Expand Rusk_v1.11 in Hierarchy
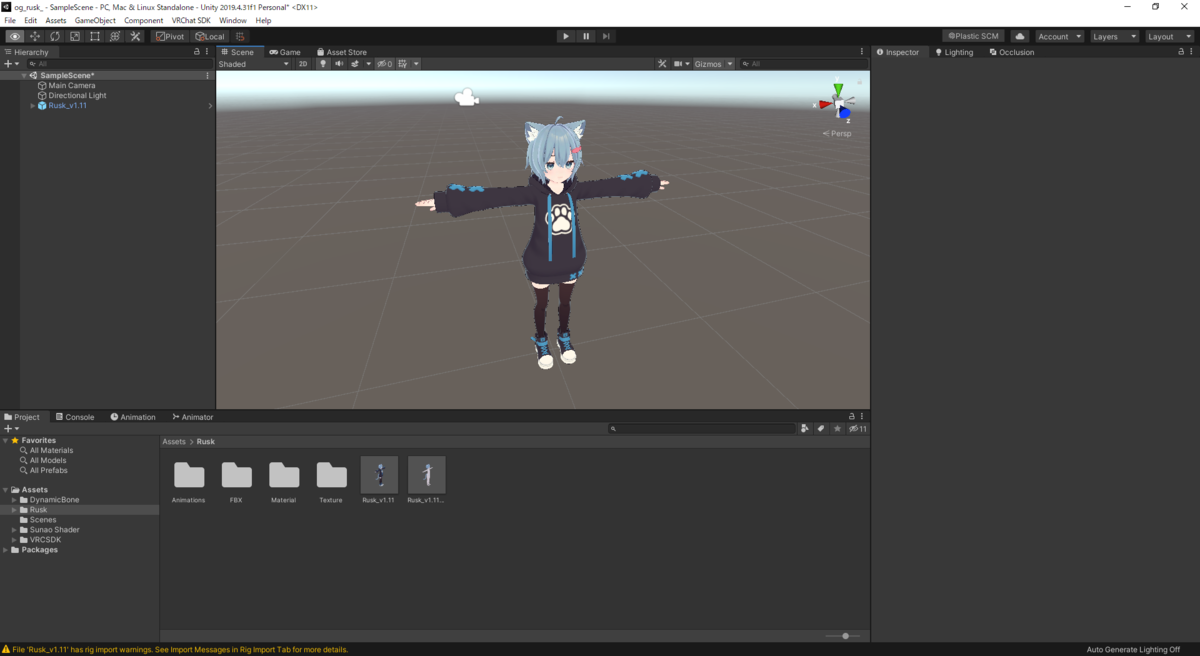 [32, 105]
